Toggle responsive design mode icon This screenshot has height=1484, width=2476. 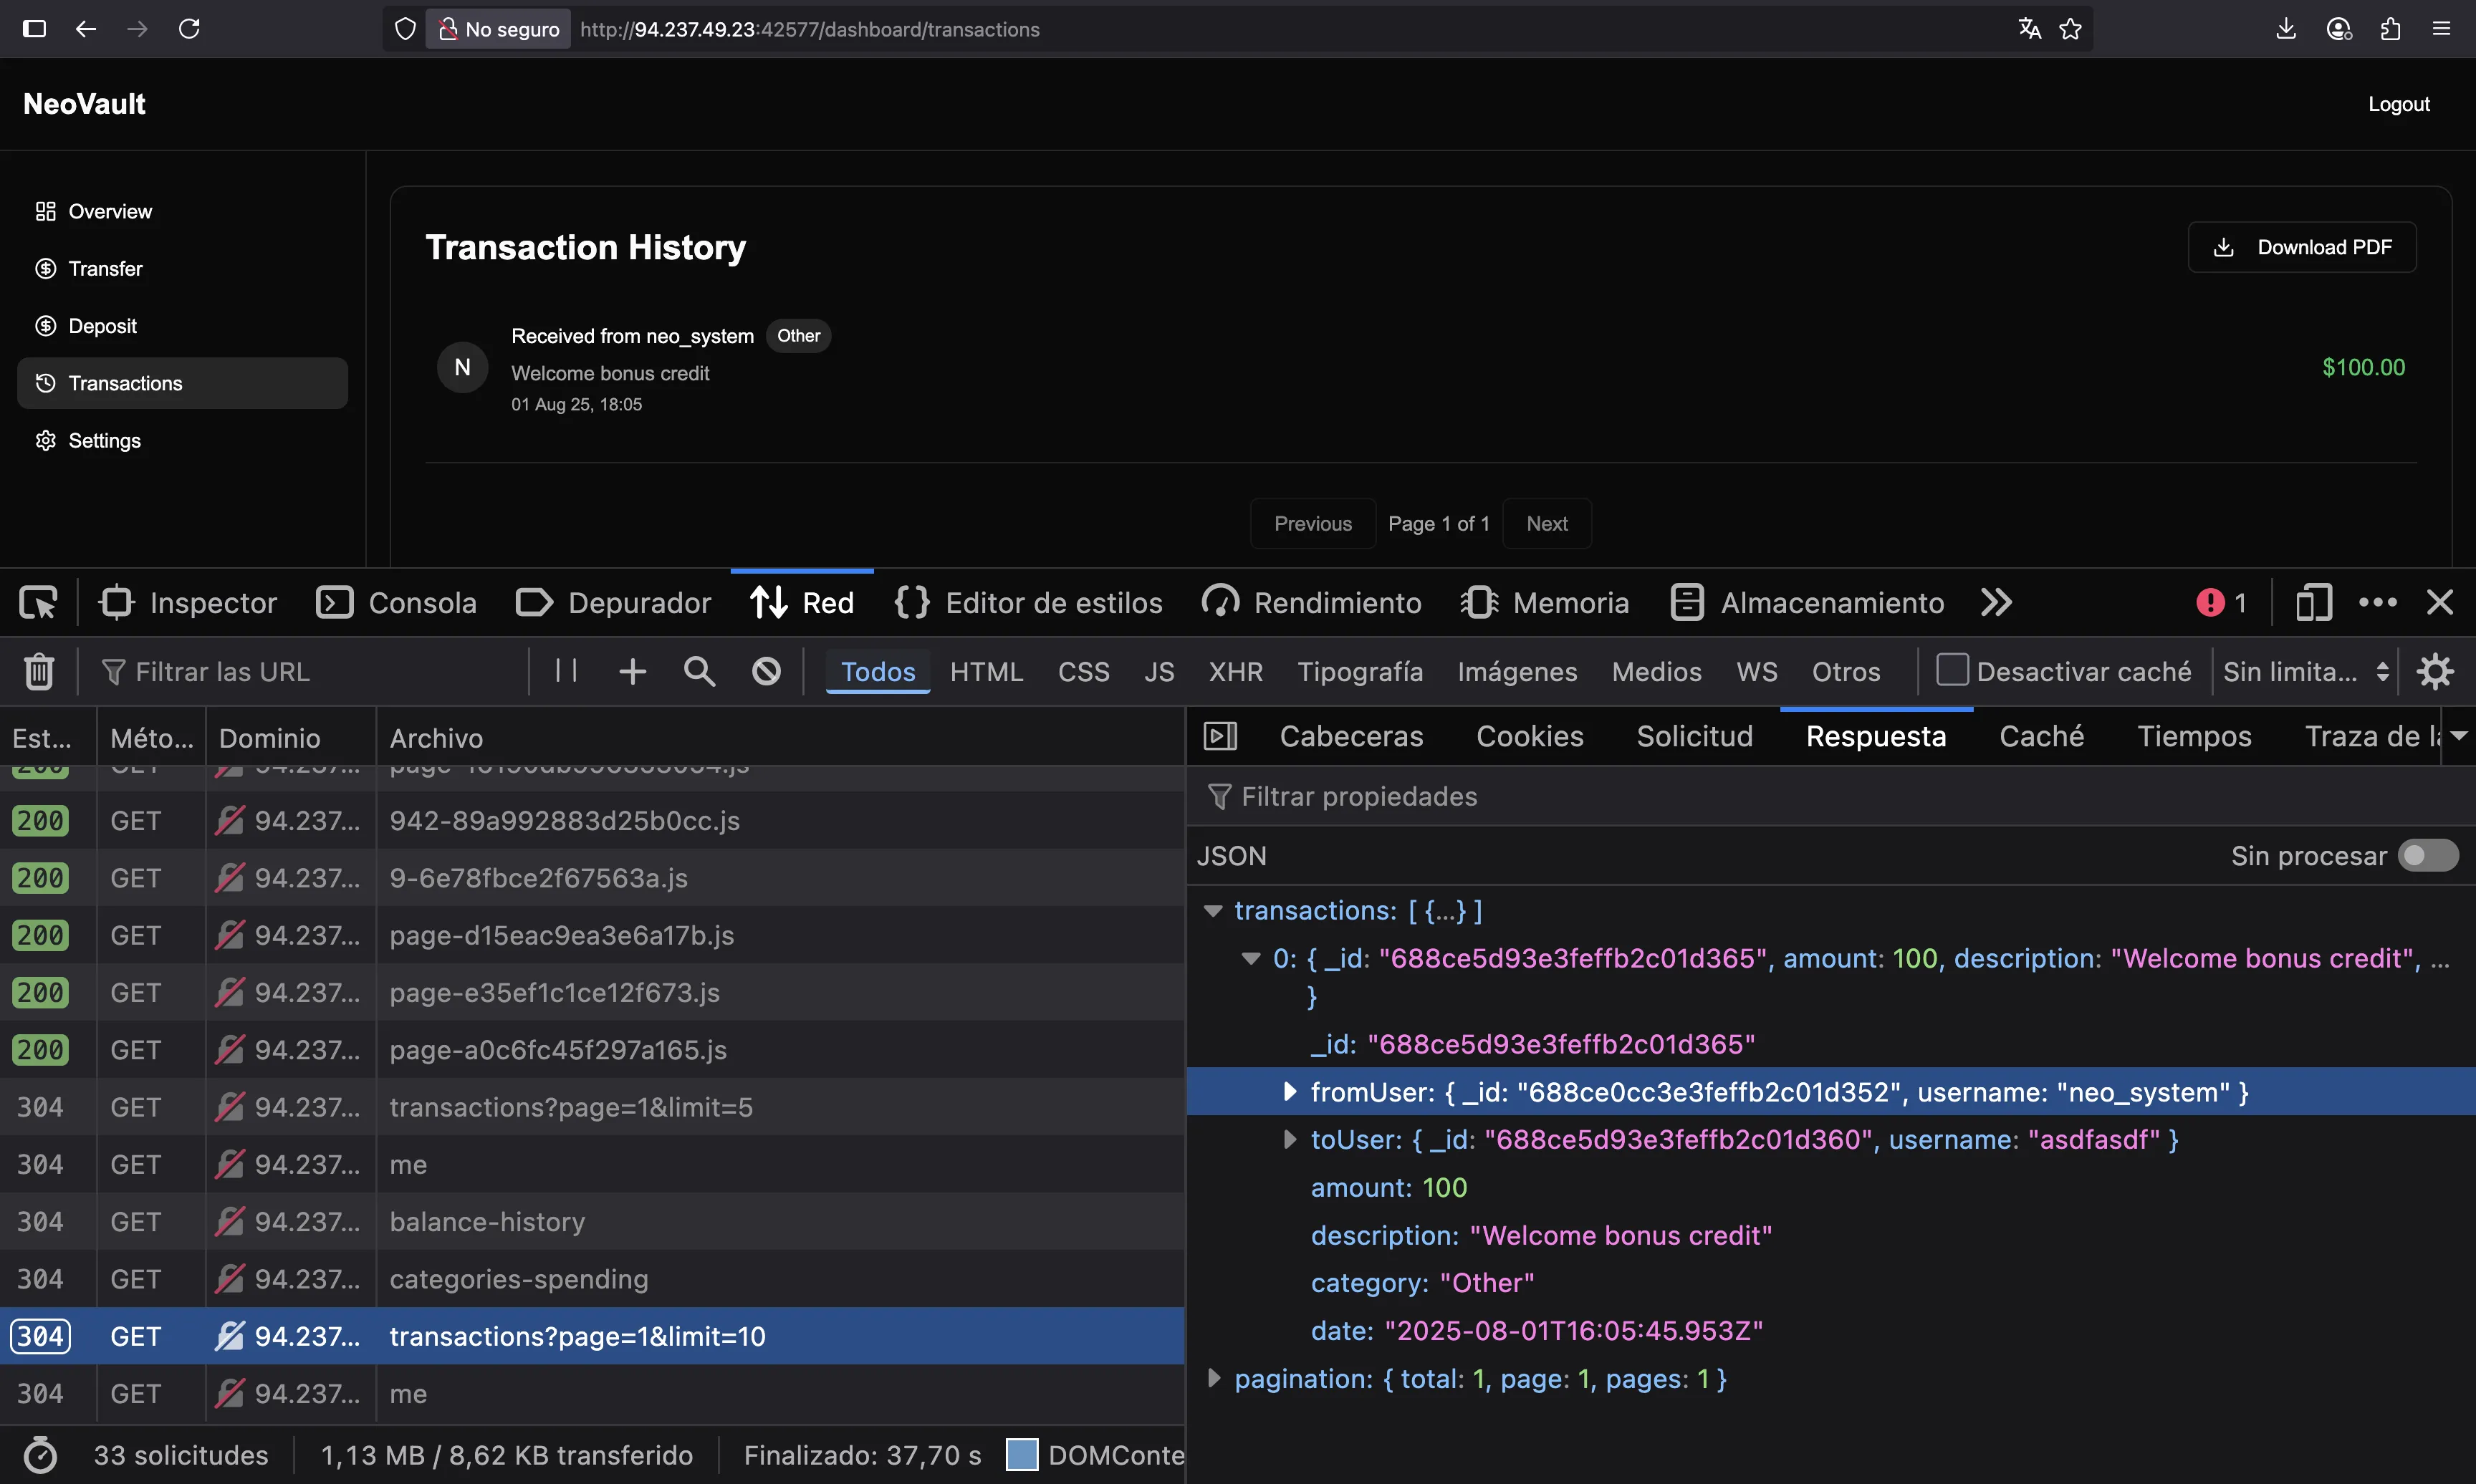coord(2313,603)
